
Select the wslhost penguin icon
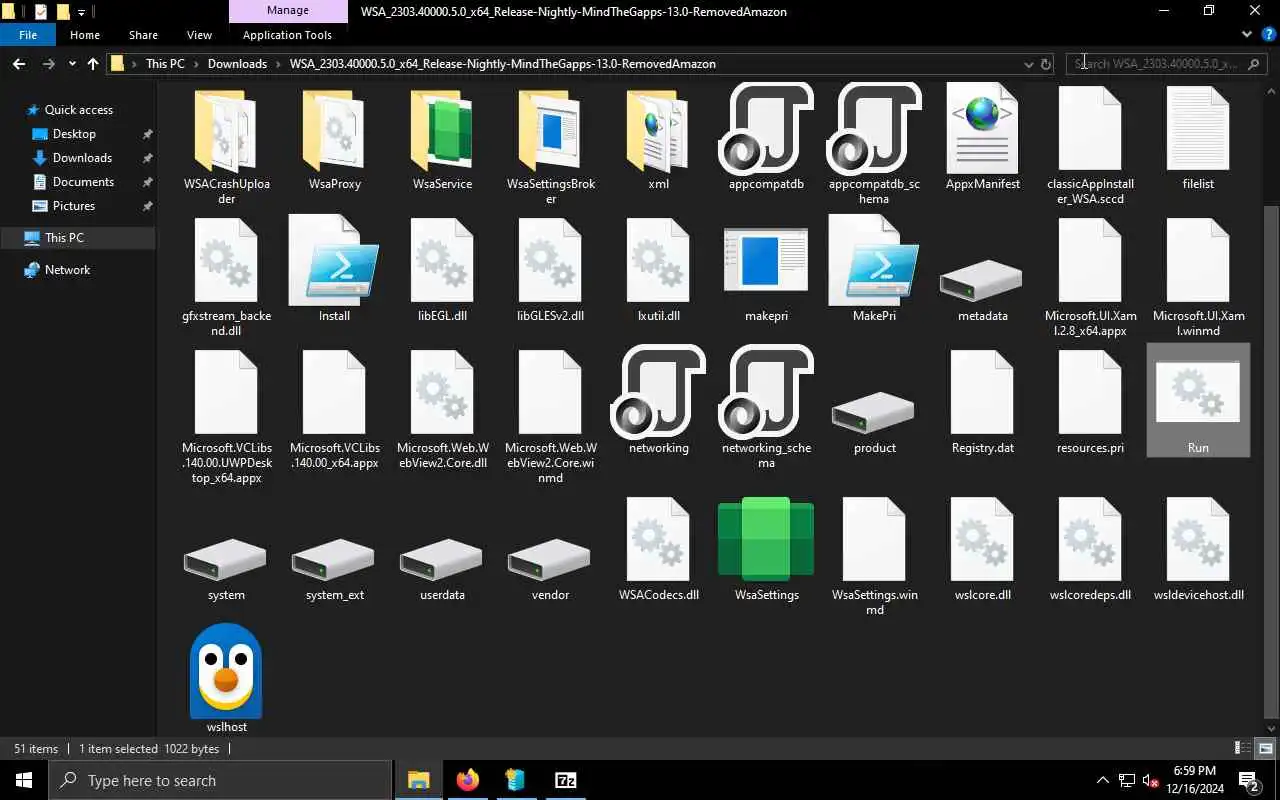226,671
